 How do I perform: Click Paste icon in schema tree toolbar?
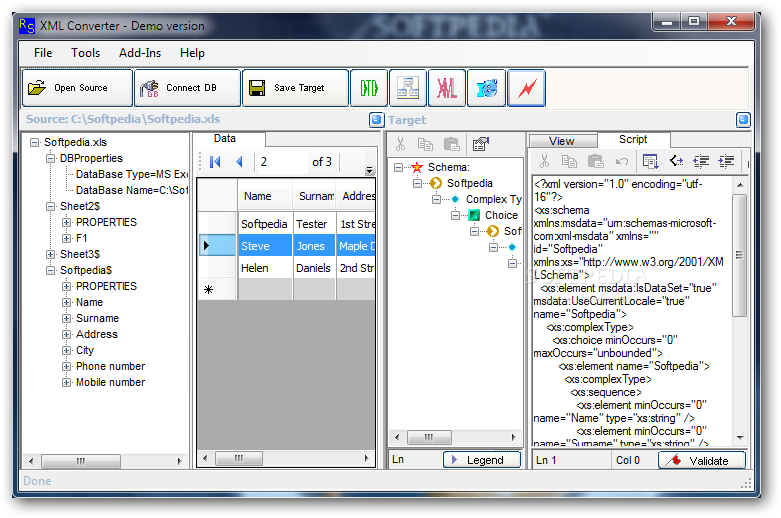pyautogui.click(x=451, y=144)
